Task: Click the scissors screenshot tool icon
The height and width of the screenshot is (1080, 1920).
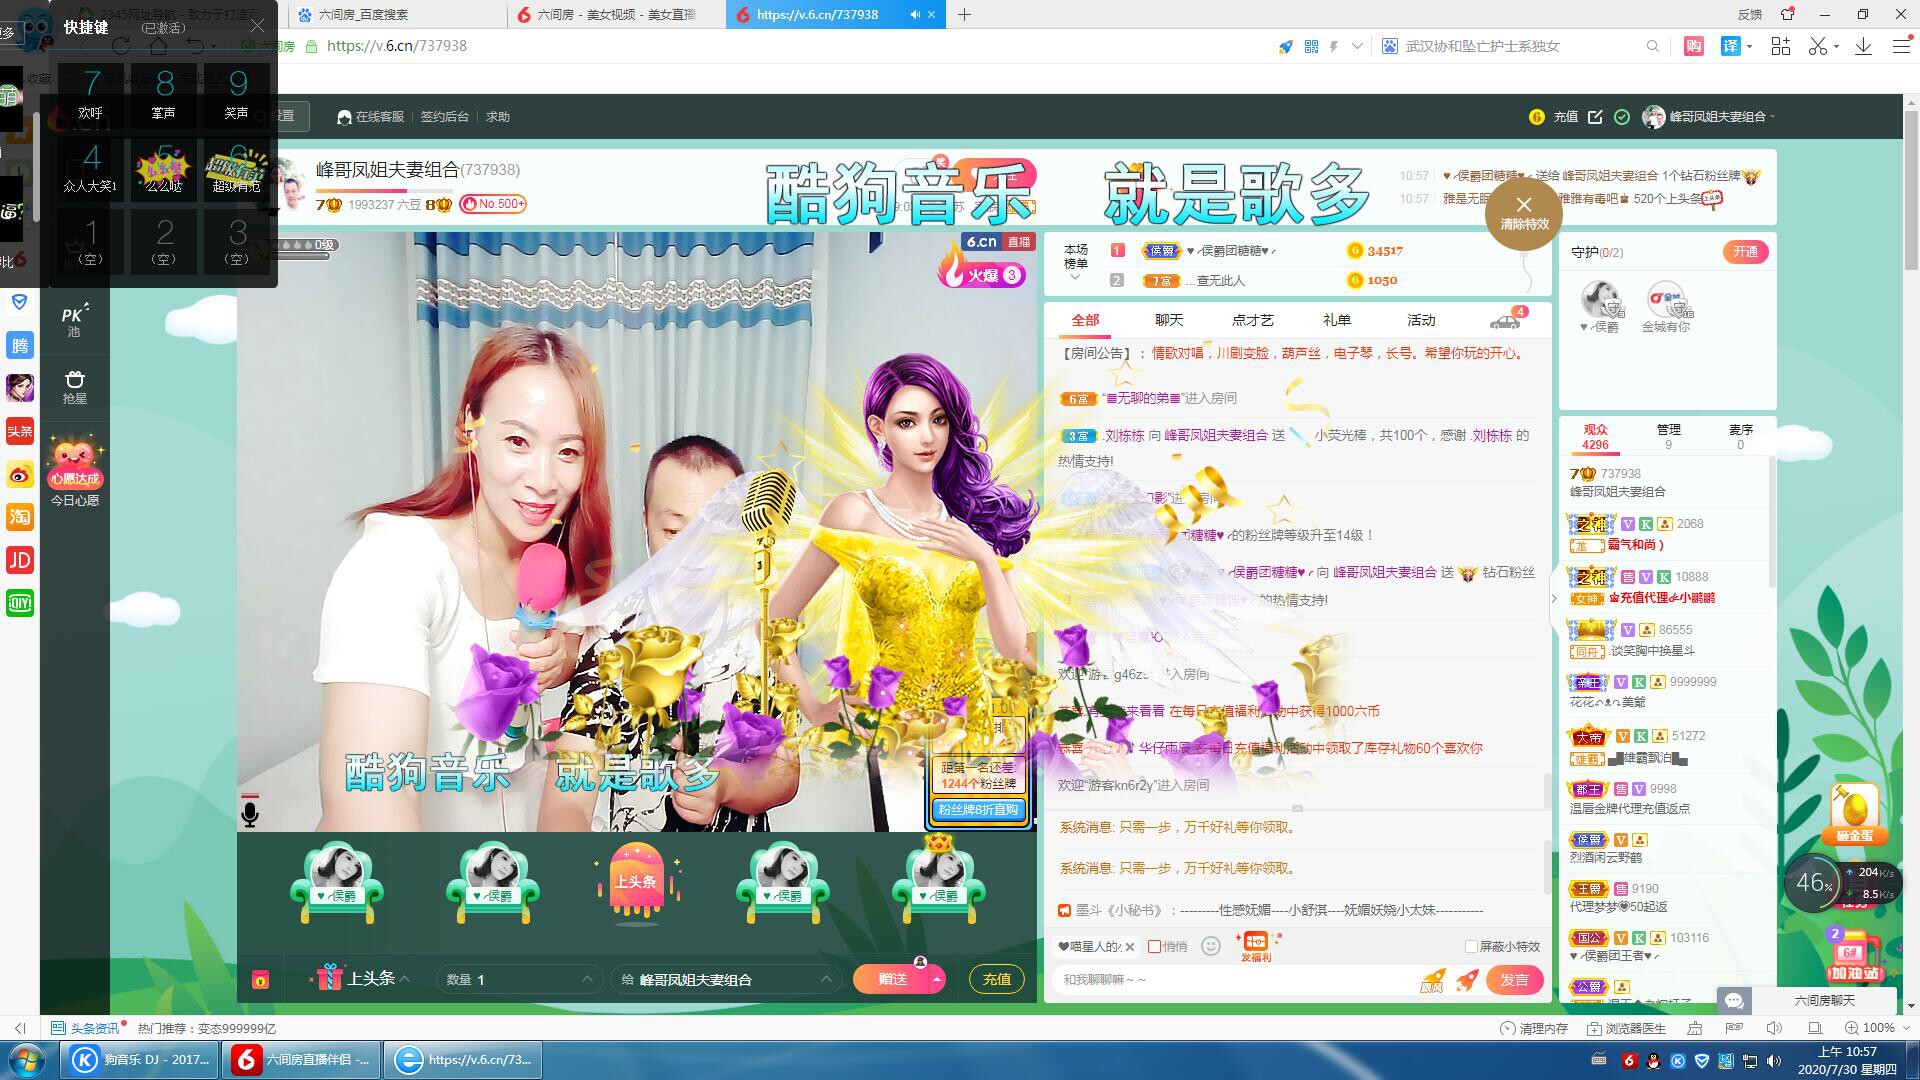Action: pyautogui.click(x=1818, y=46)
